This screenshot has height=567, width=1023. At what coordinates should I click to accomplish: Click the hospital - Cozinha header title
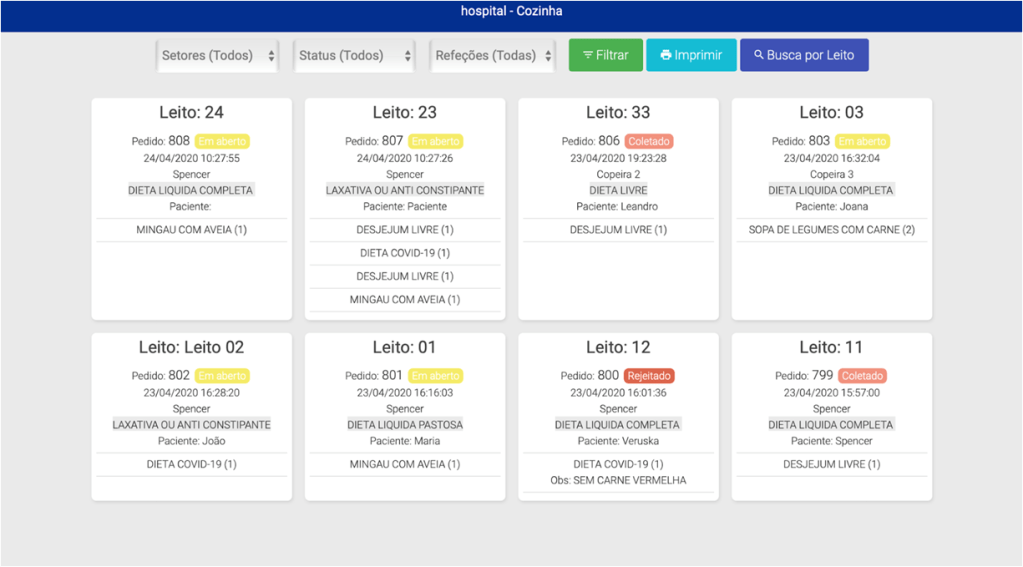(511, 12)
